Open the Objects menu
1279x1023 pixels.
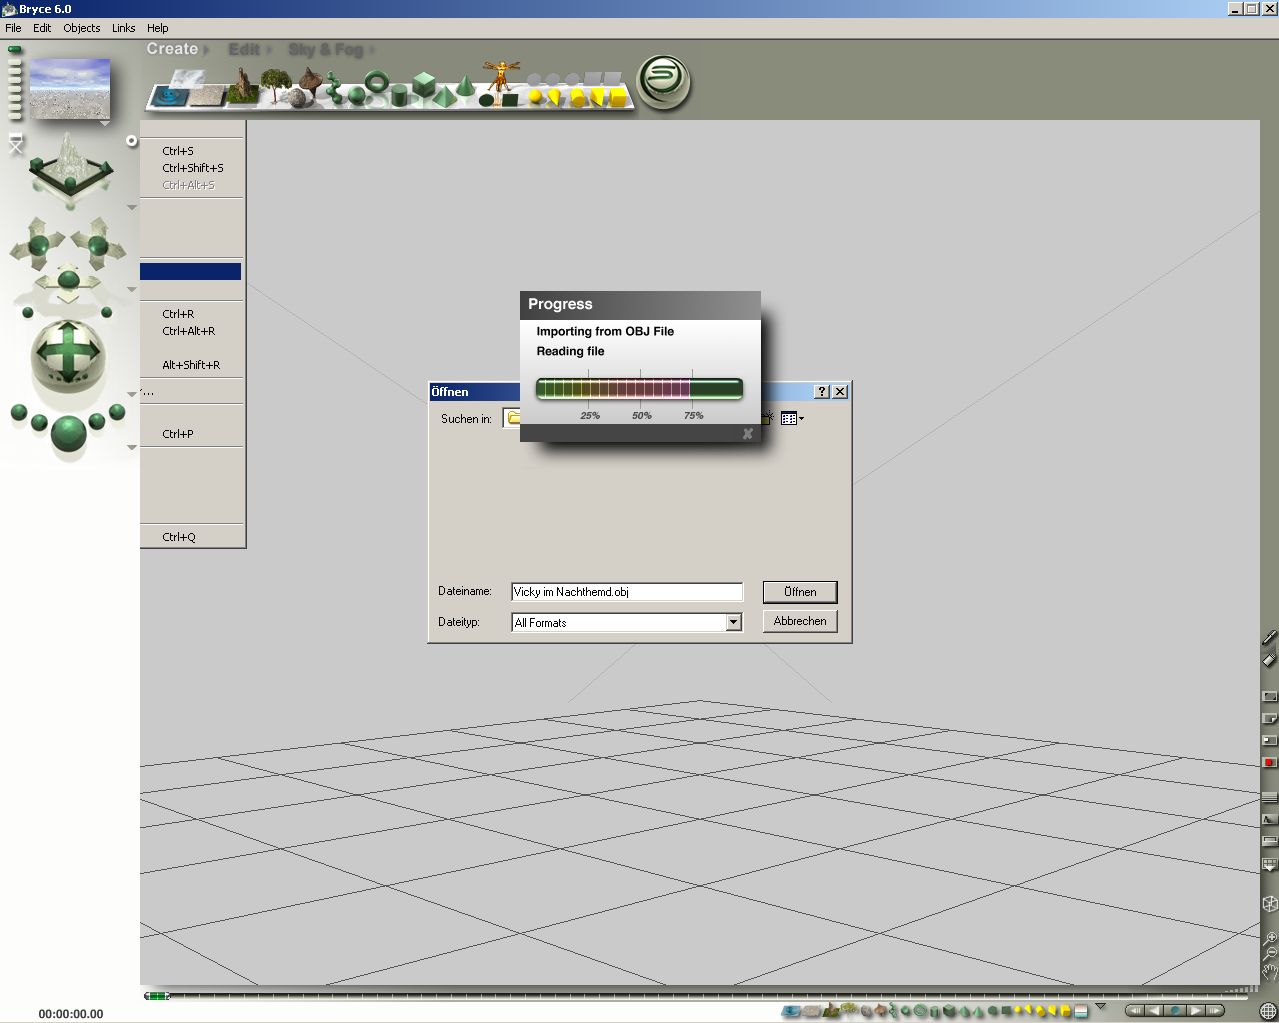point(82,28)
